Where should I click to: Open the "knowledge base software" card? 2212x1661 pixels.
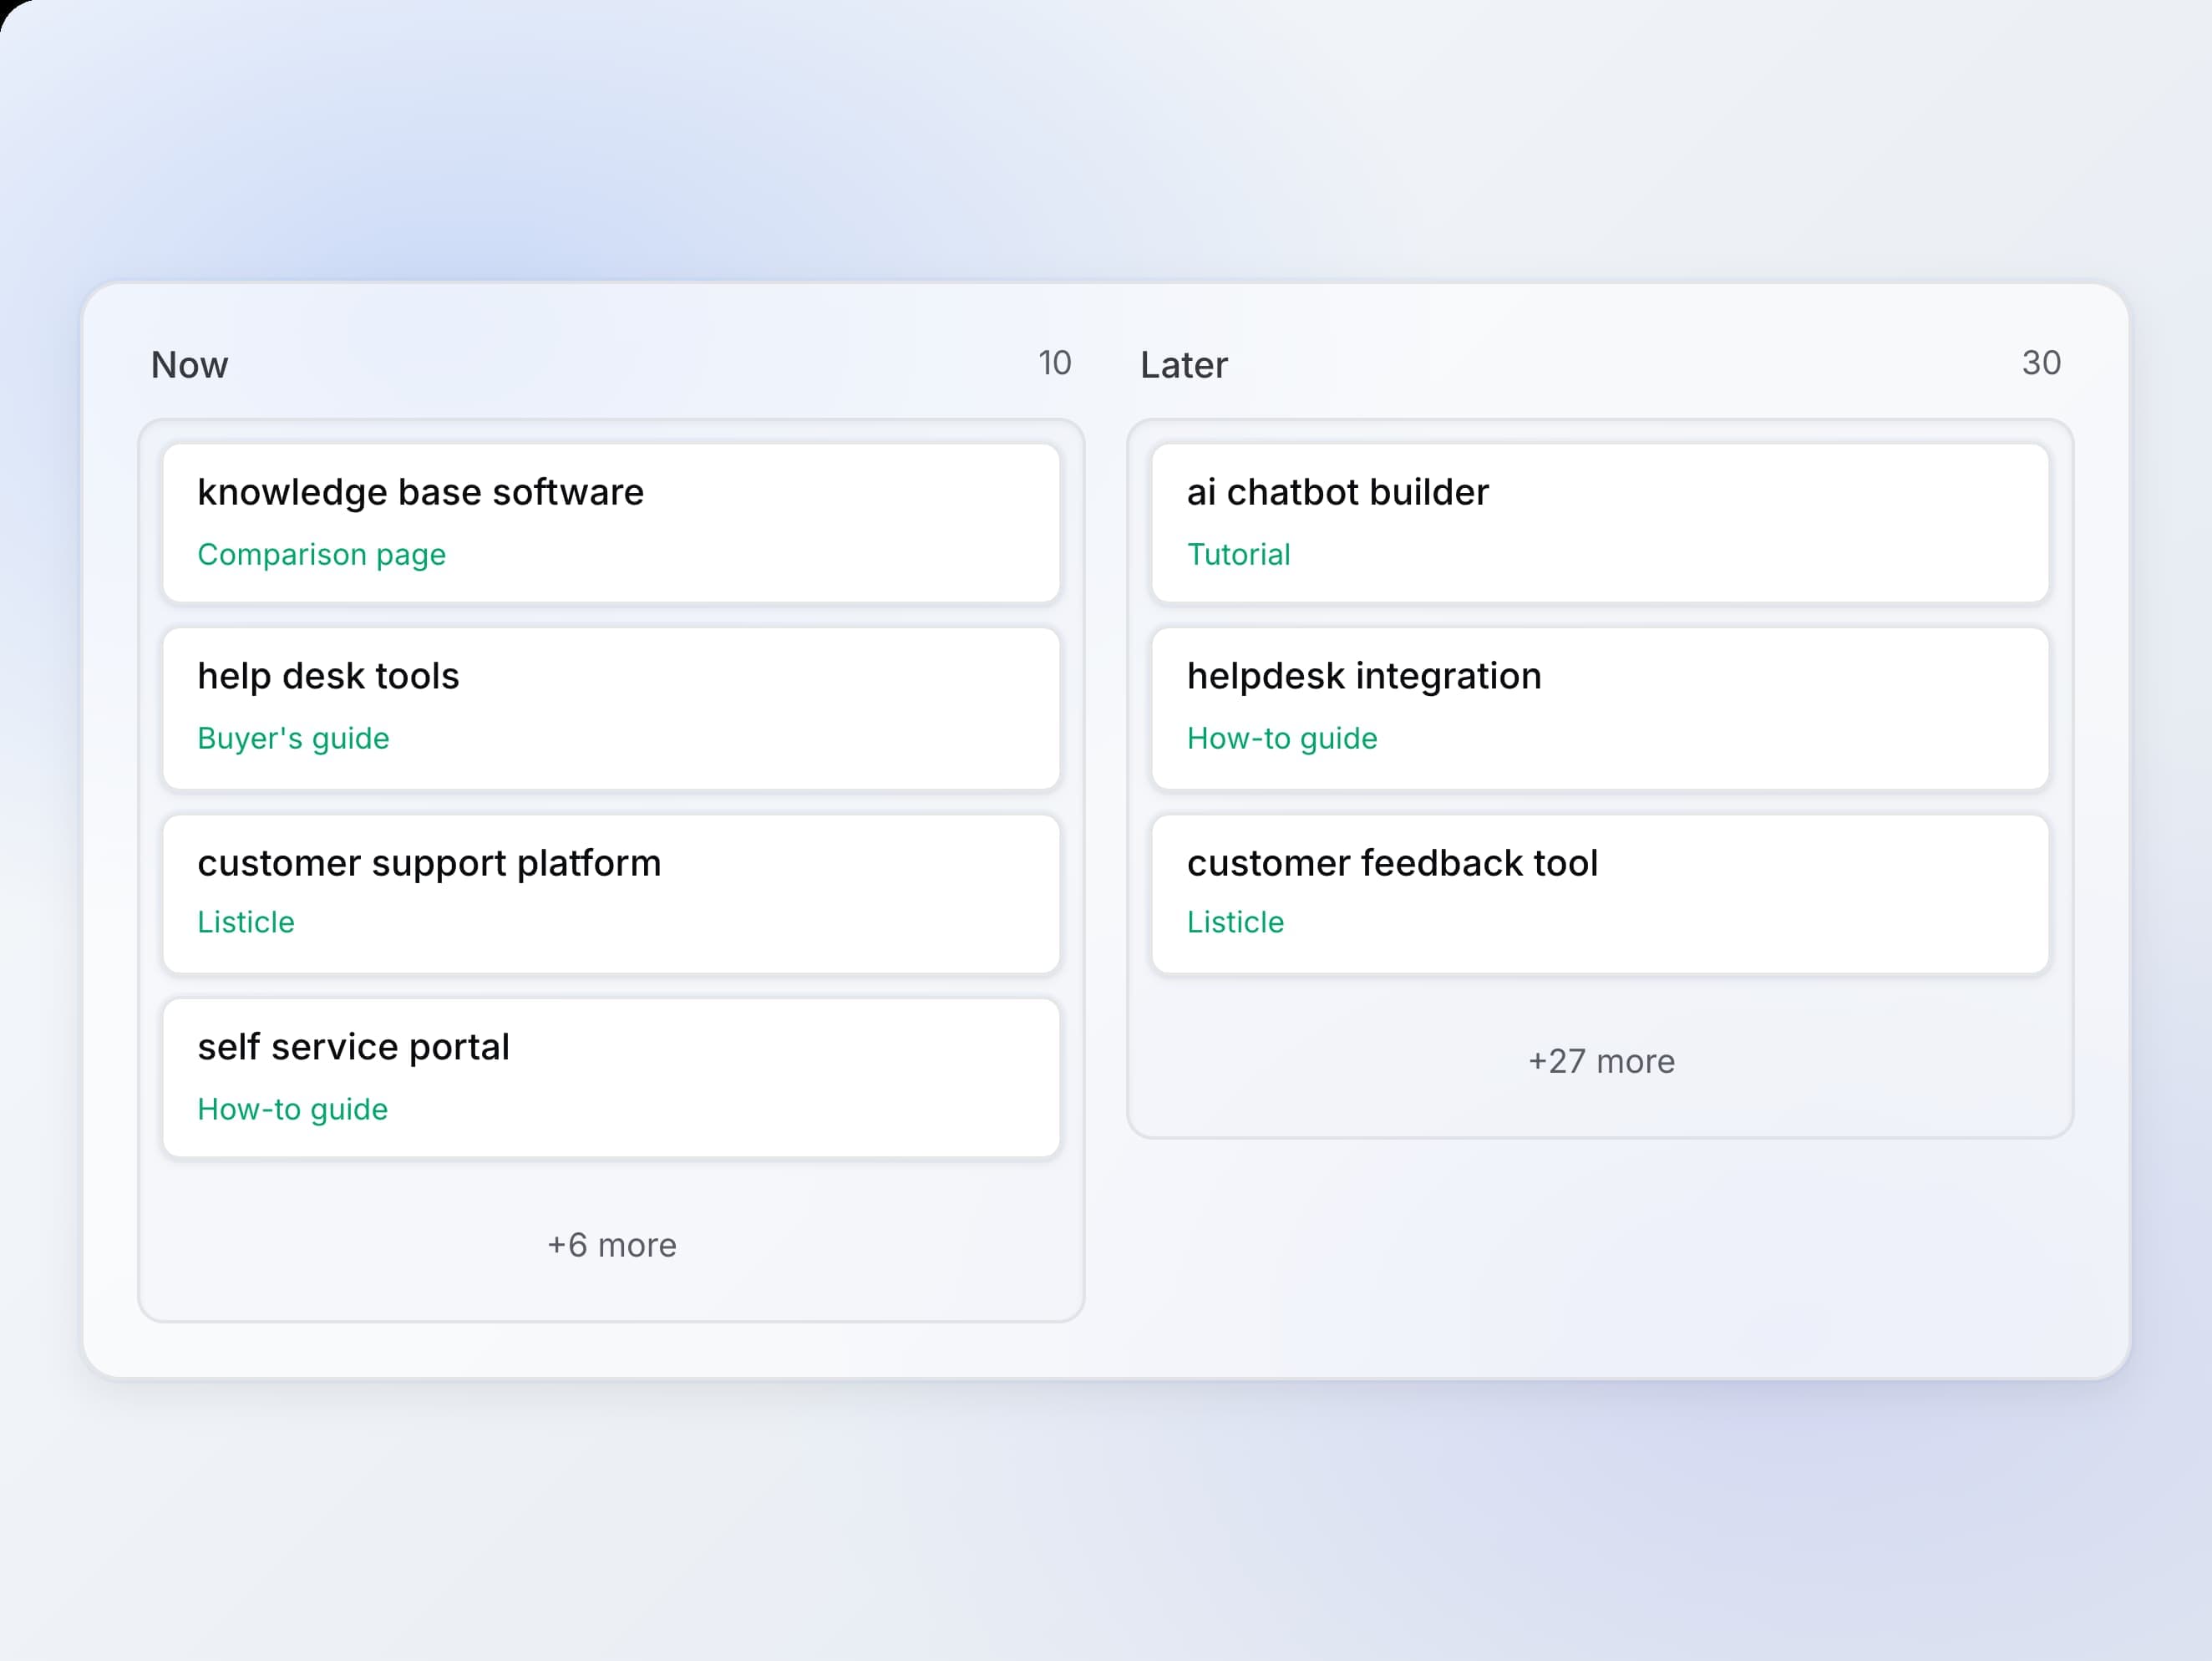coord(612,523)
